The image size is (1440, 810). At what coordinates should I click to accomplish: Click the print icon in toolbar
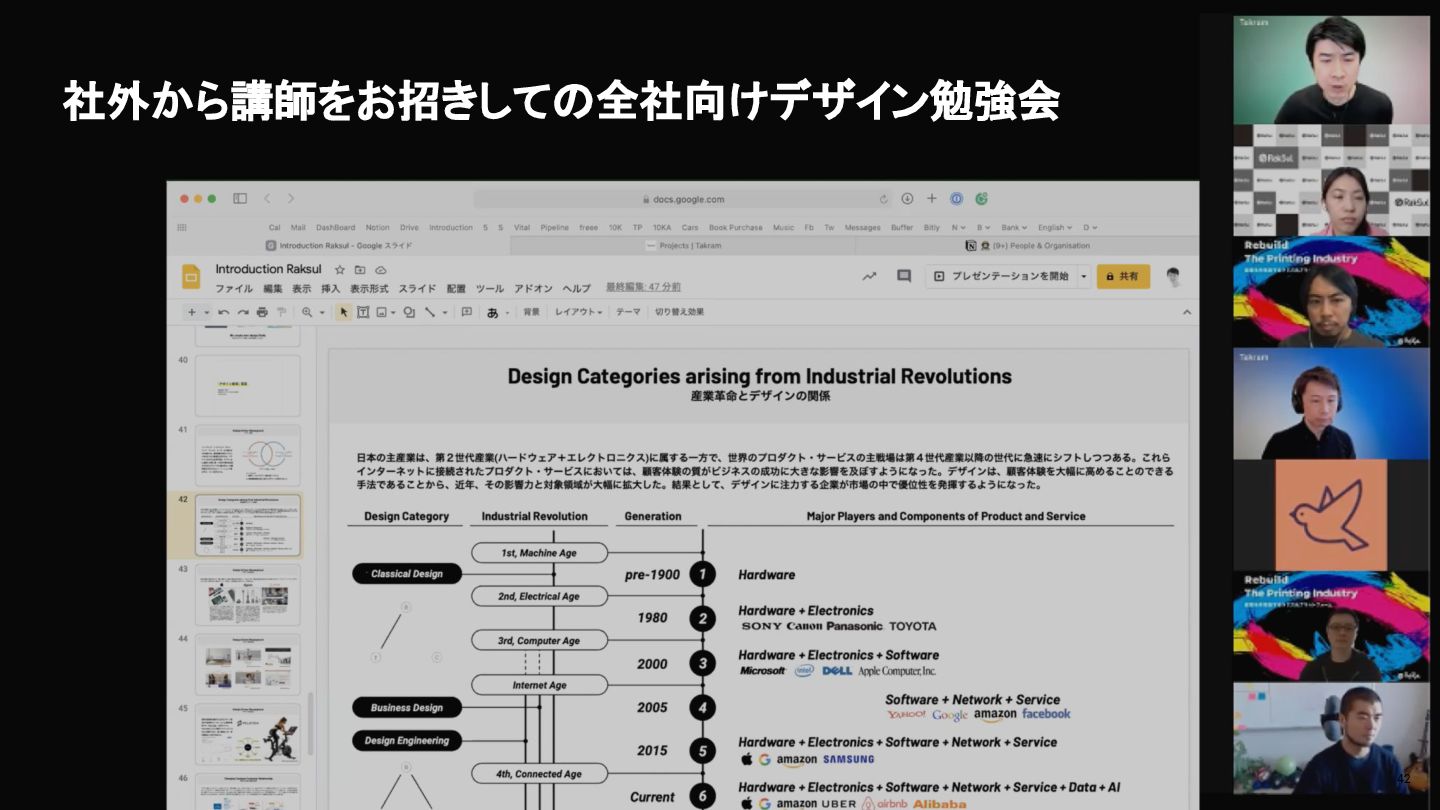[262, 312]
